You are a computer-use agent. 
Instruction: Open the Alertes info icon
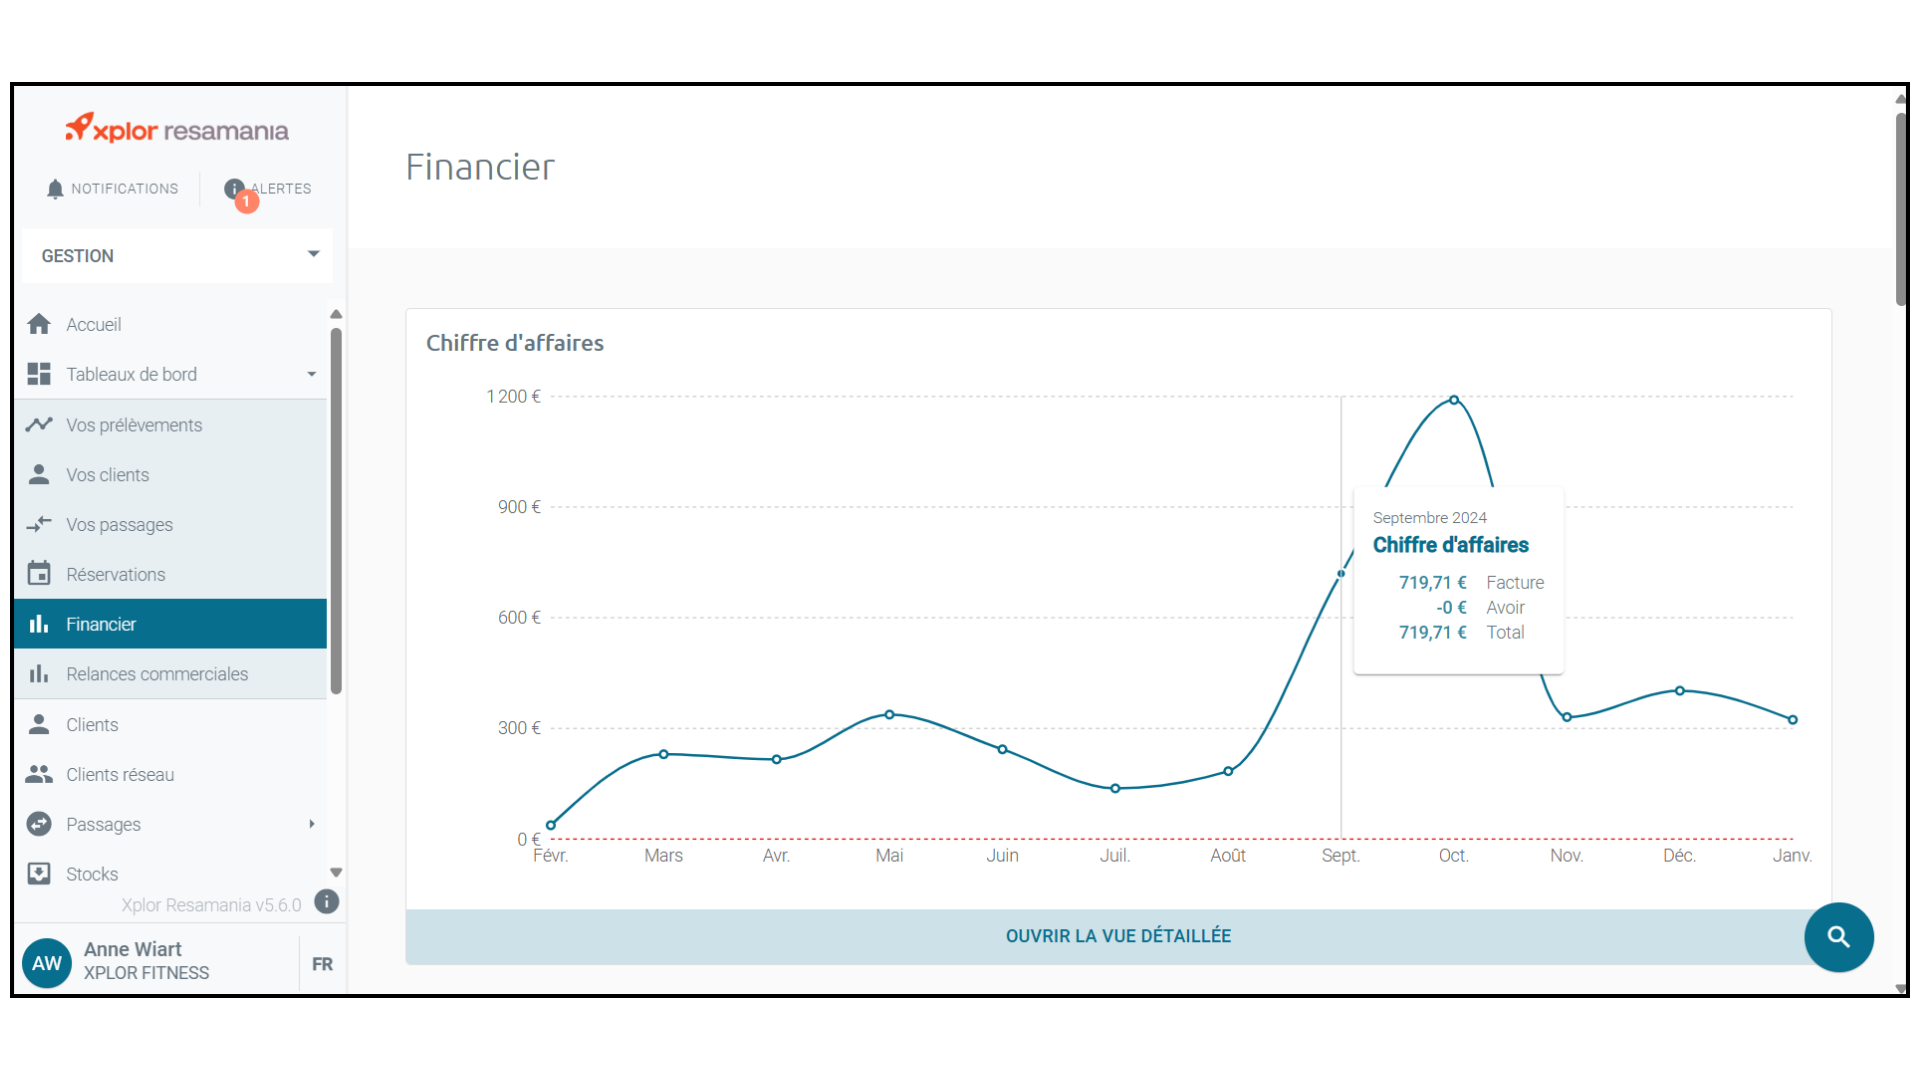point(235,189)
